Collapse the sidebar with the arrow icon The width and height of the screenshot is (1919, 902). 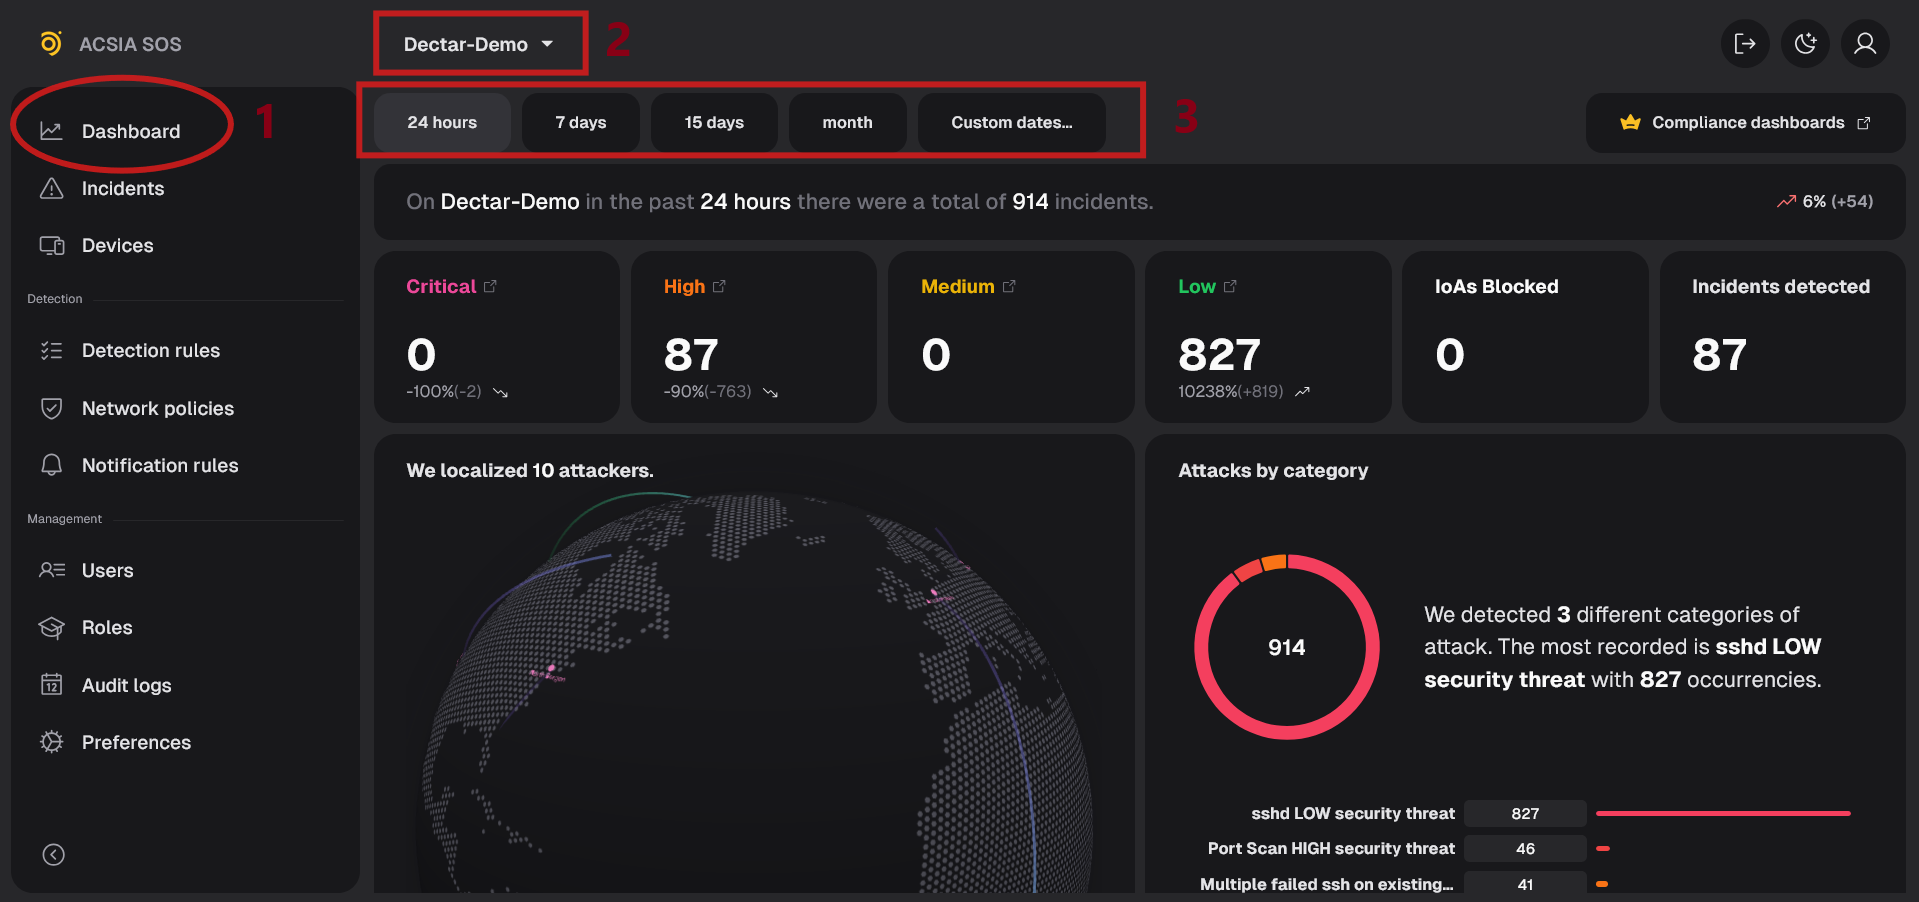click(54, 854)
